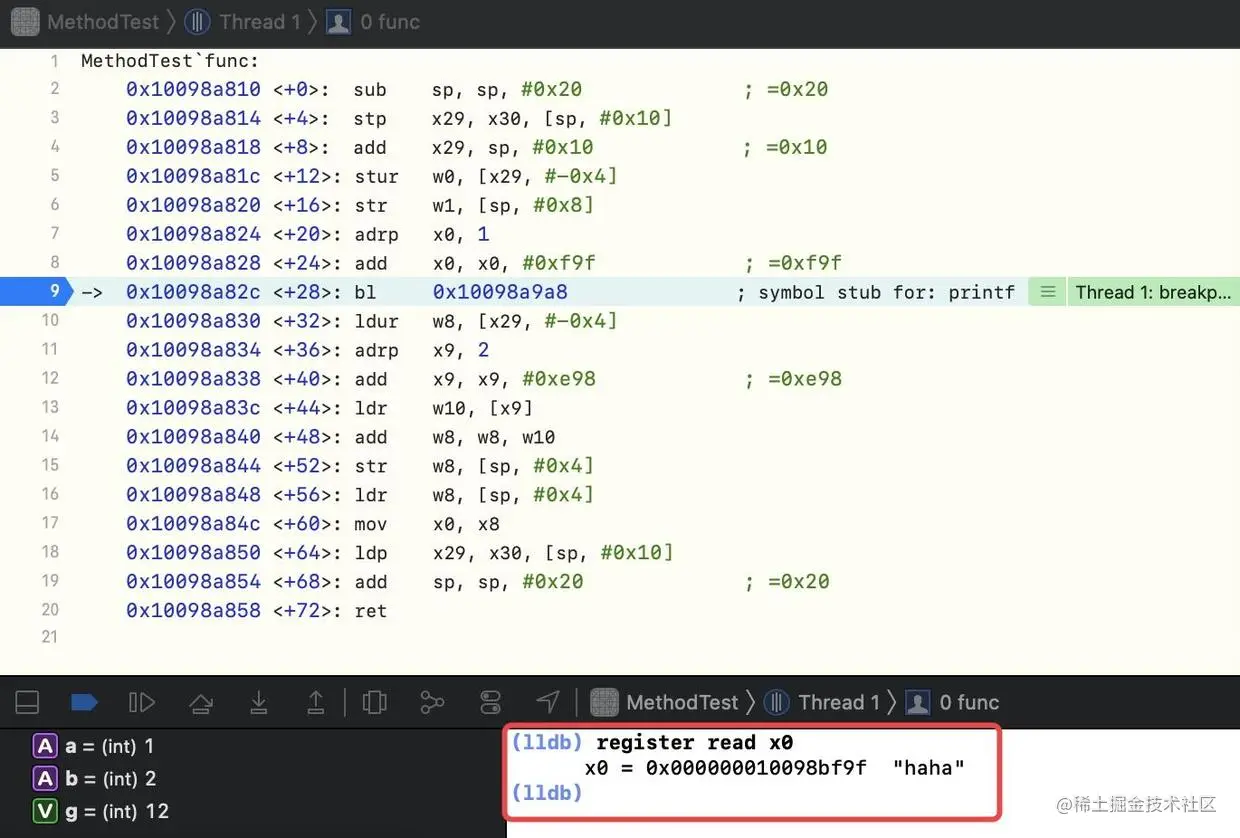Viewport: 1240px width, 838px height.
Task: Click address 0x10098a848 on line 16
Action: click(193, 495)
